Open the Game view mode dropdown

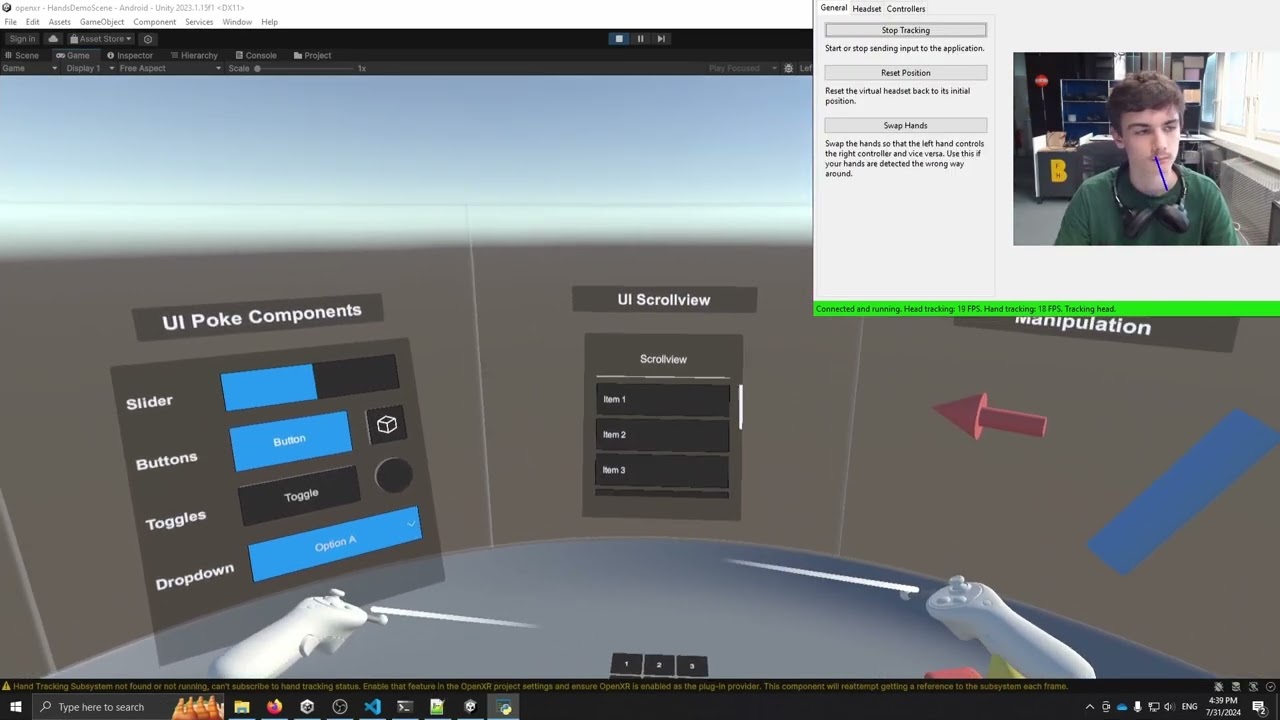pos(28,68)
